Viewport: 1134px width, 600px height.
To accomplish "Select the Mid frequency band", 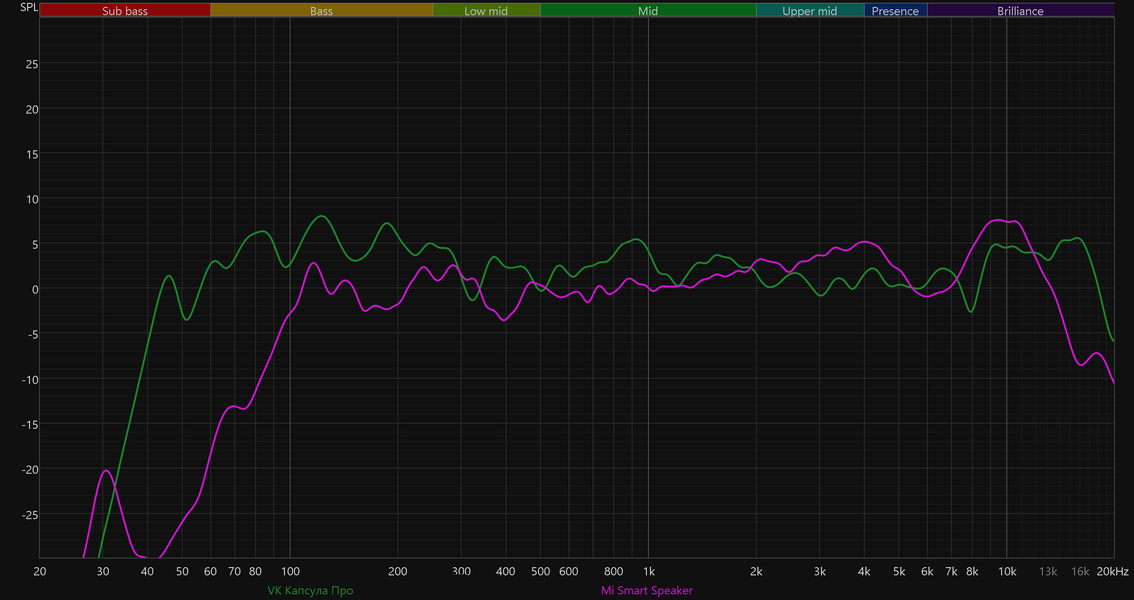I will (648, 11).
